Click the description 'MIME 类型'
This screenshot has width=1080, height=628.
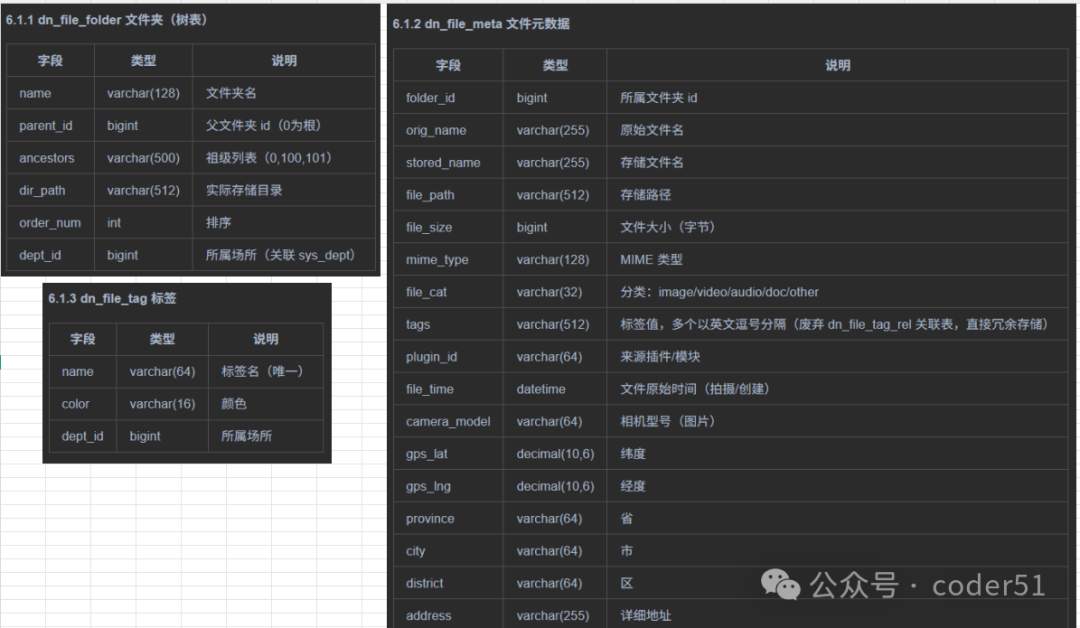pos(651,260)
